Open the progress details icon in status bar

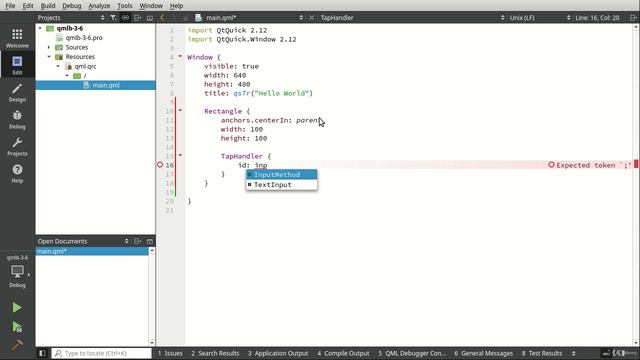pos(607,353)
